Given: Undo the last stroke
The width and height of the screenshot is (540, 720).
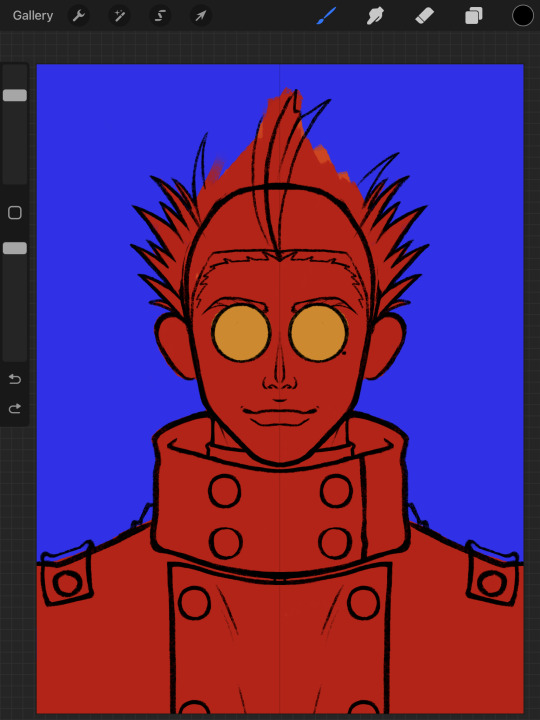Looking at the screenshot, I should (x=15, y=379).
